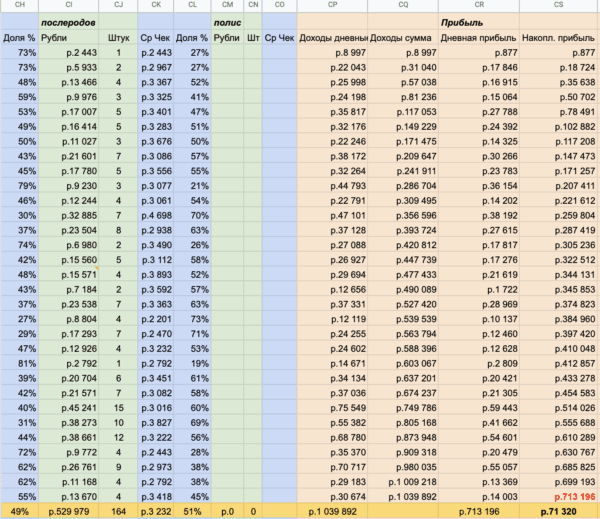Image resolution: width=600 pixels, height=519 pixels.
Task: Select column header CL
Action: tap(192, 5)
